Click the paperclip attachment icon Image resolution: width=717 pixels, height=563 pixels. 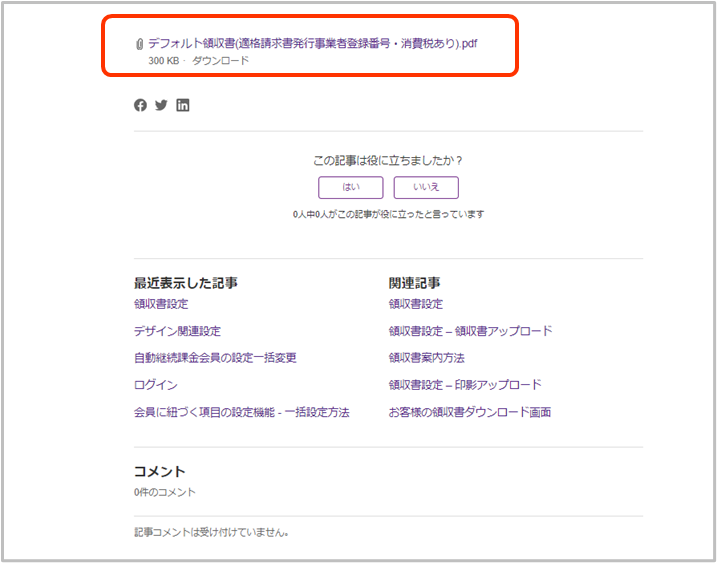pos(139,45)
